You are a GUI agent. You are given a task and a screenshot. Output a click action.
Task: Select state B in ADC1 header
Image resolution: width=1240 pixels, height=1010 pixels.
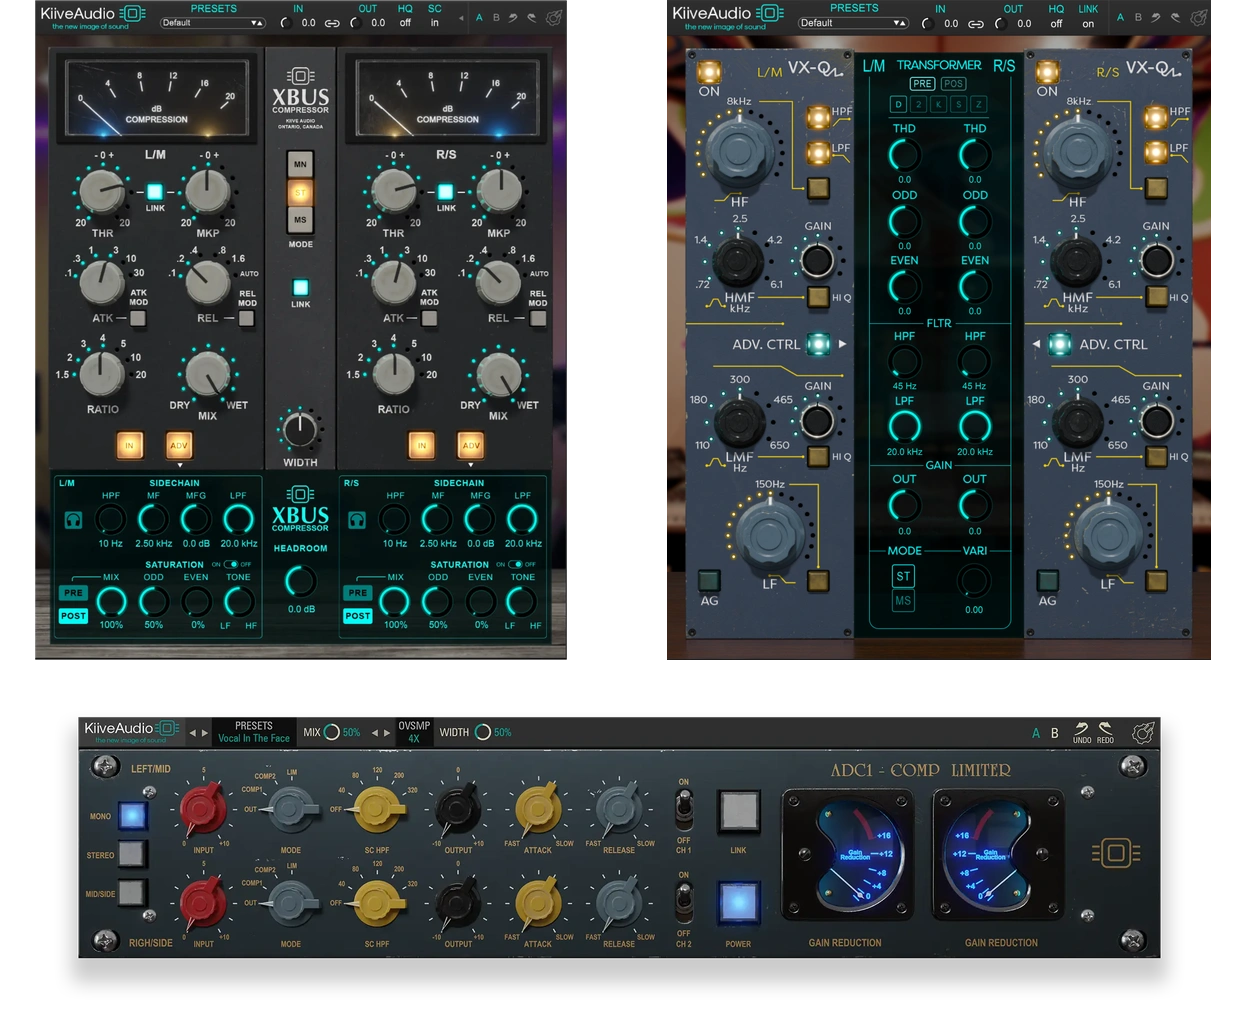click(1054, 733)
